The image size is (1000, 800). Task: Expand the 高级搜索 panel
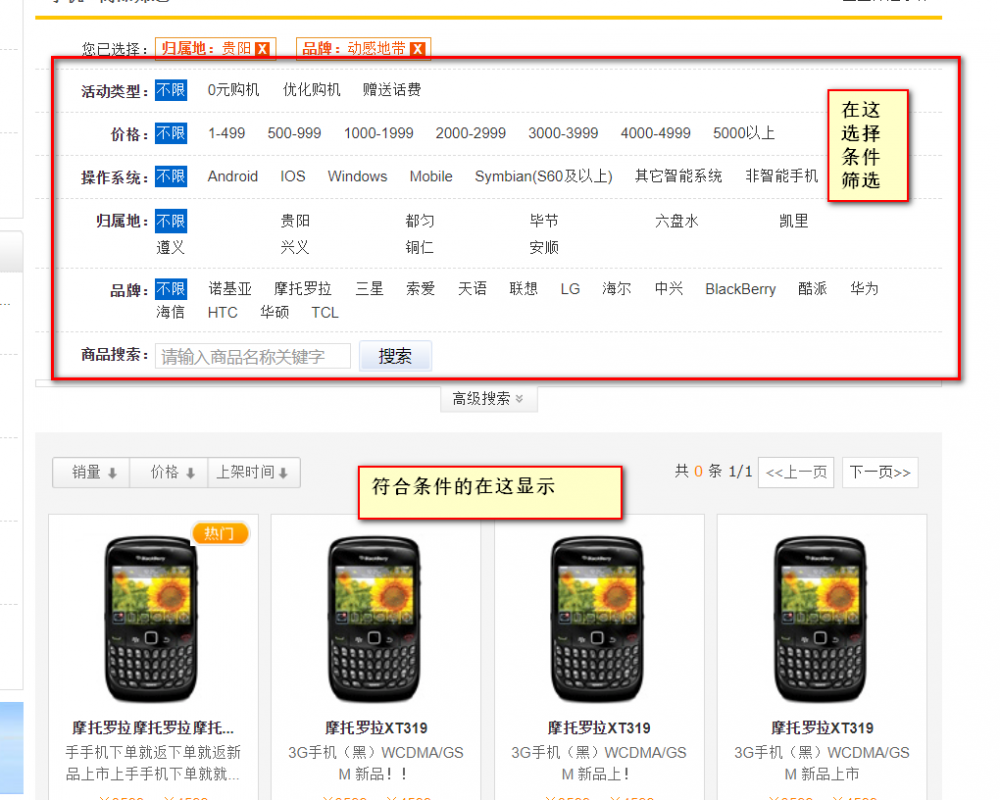coord(489,399)
